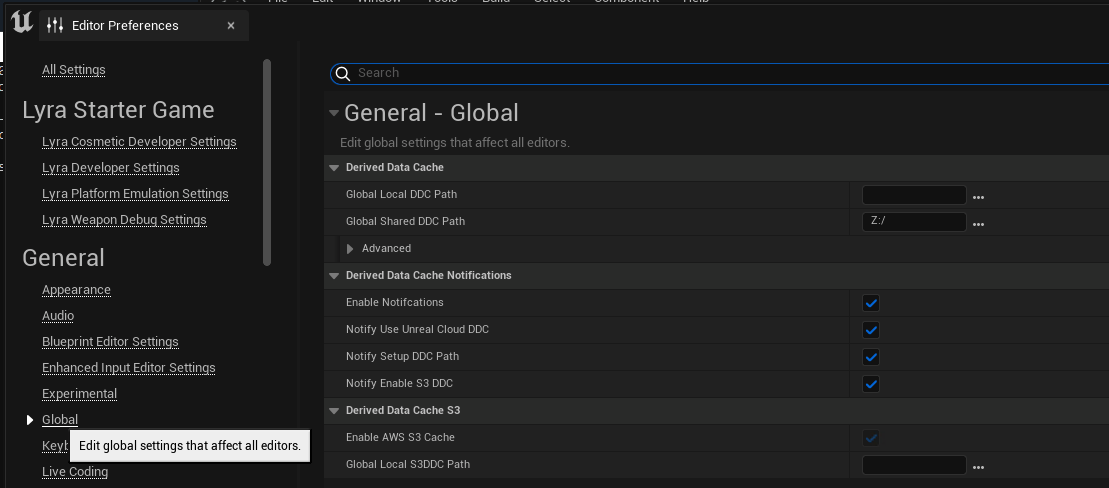Select the Editor Preferences tab
Image resolution: width=1109 pixels, height=488 pixels.
point(144,25)
